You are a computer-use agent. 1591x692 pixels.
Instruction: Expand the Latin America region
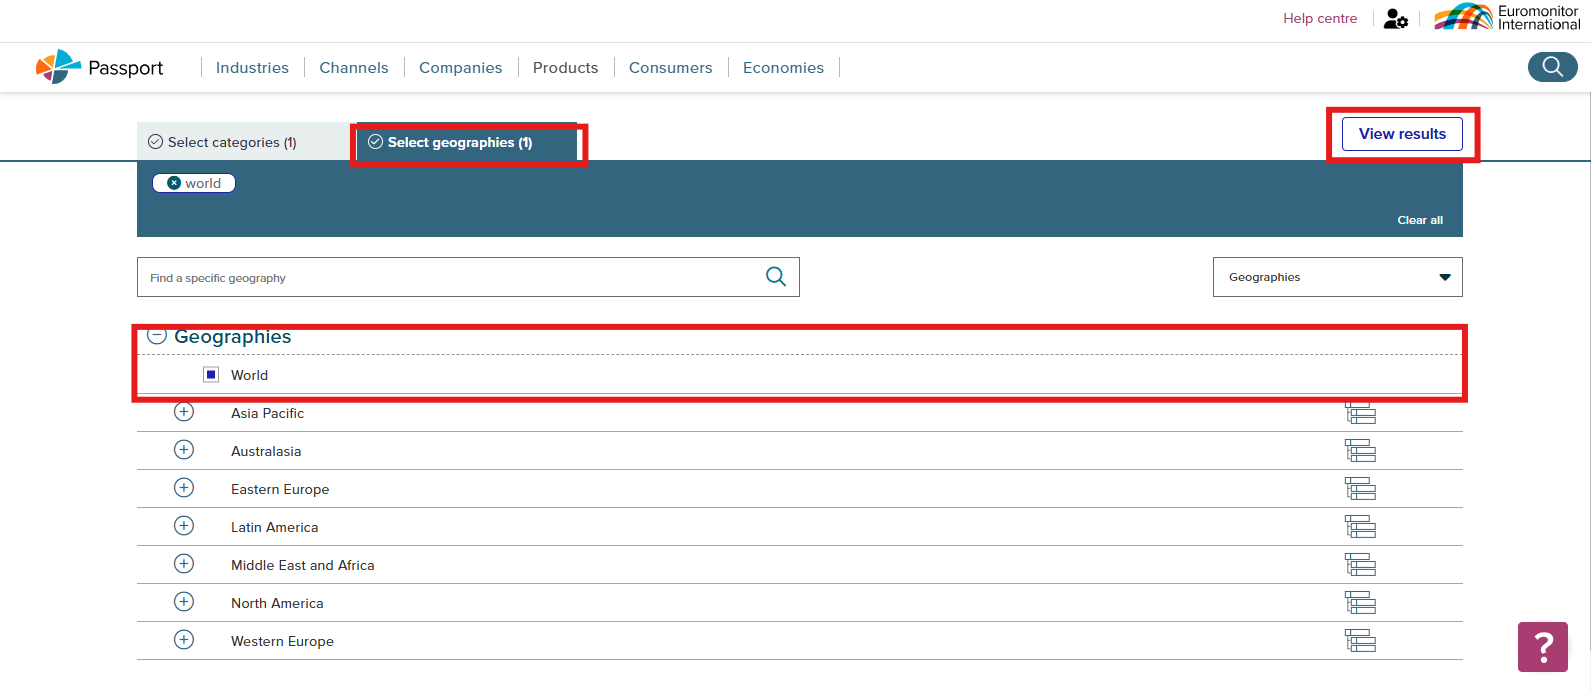point(184,526)
